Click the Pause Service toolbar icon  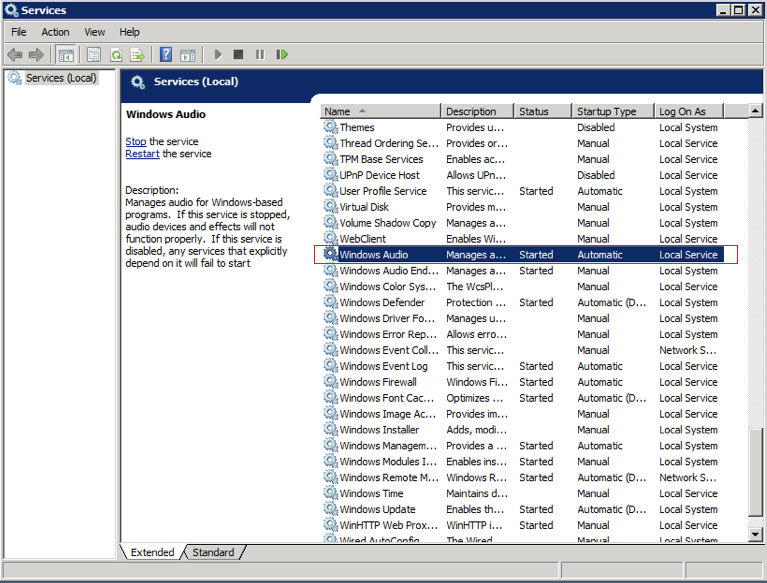[260, 54]
